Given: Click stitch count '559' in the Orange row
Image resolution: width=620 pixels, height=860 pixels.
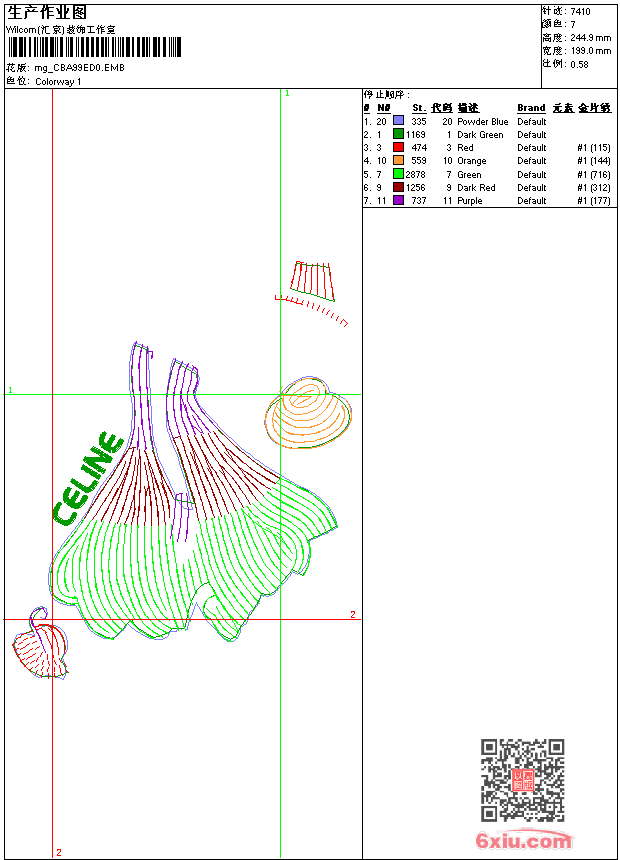Looking at the screenshot, I should point(419,161).
